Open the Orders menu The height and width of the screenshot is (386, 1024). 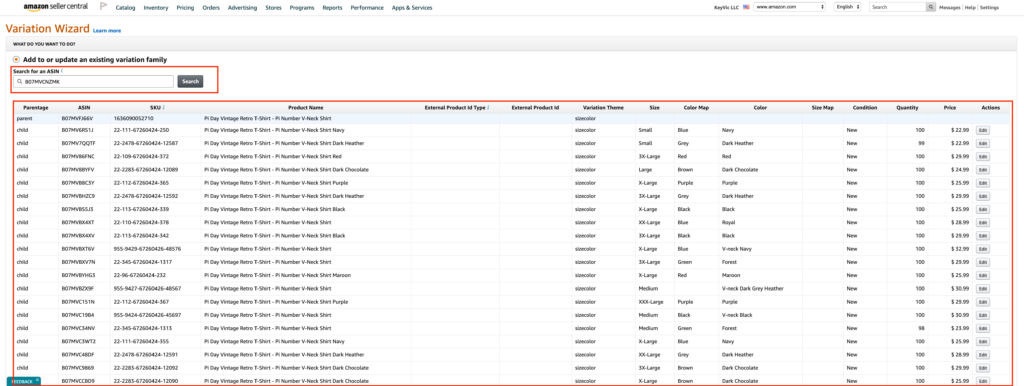click(x=211, y=8)
